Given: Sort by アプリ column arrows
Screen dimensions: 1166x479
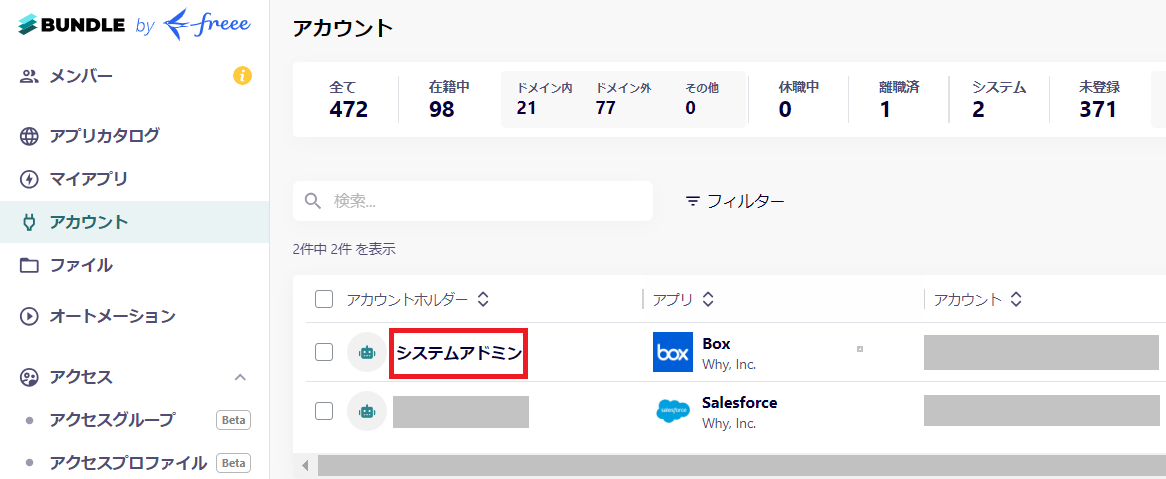Looking at the screenshot, I should tap(708, 299).
